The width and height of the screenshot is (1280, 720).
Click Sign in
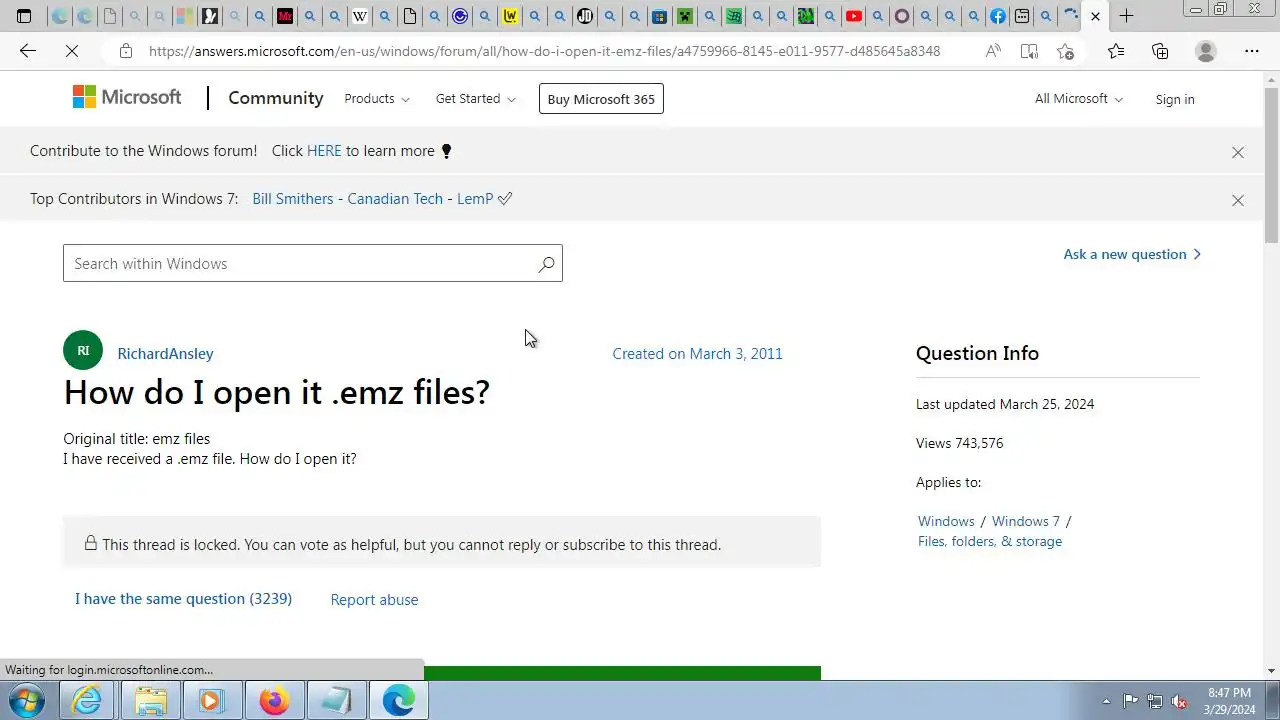(x=1175, y=99)
